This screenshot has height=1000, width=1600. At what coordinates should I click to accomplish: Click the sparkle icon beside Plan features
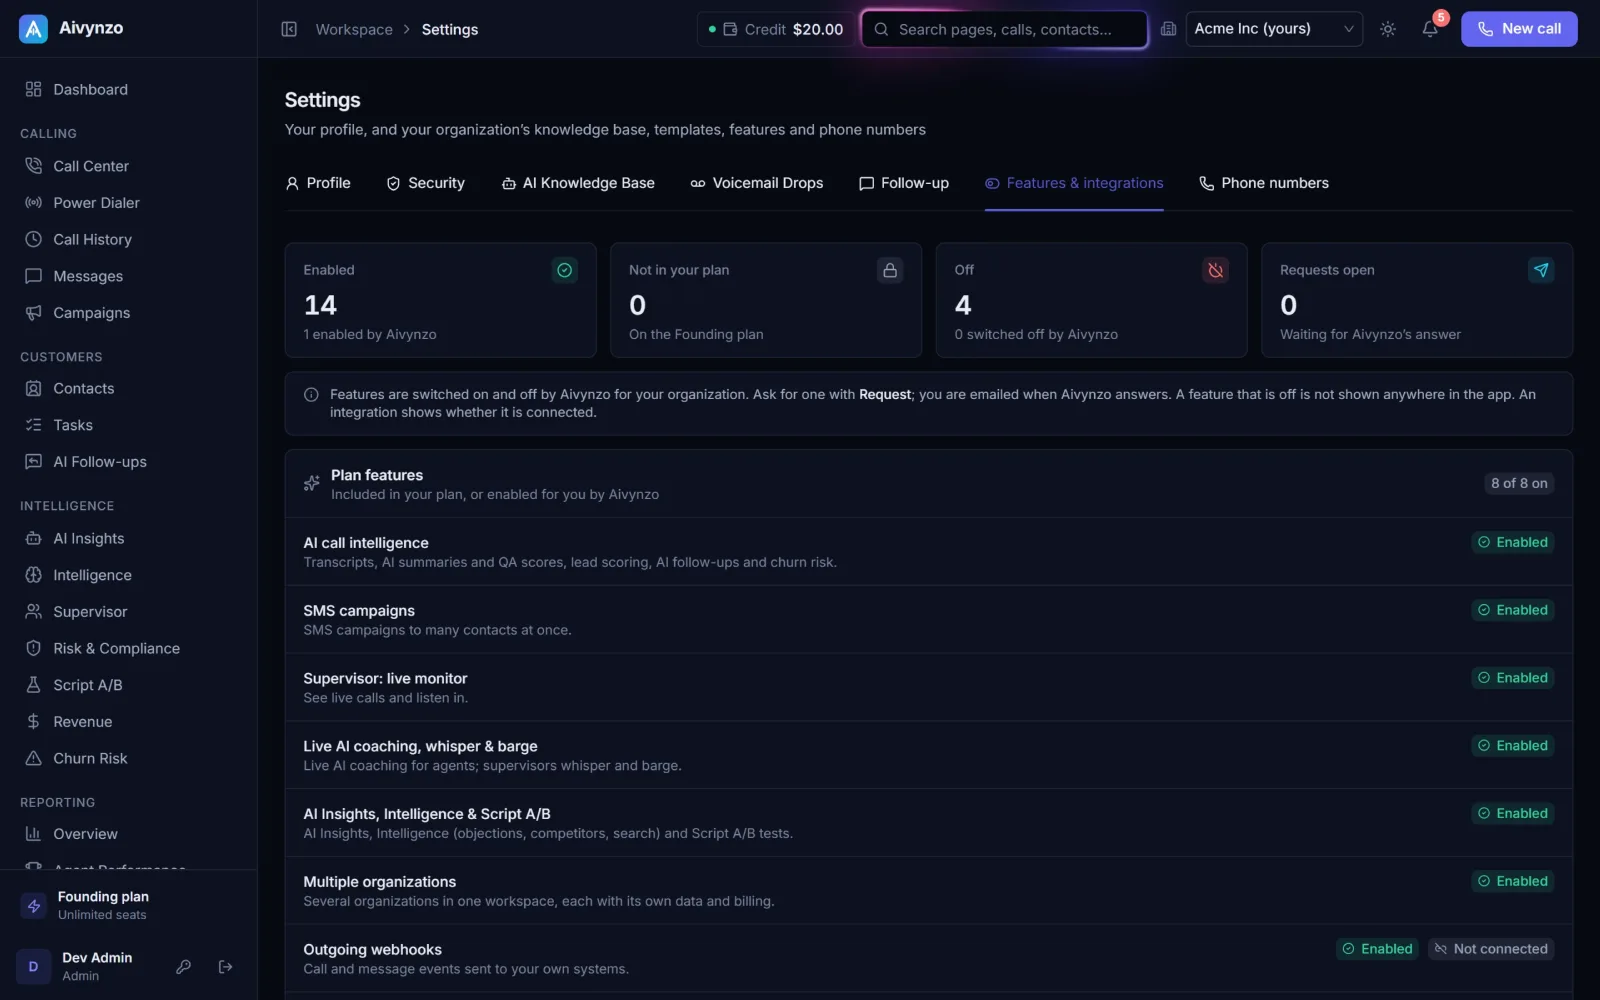312,484
